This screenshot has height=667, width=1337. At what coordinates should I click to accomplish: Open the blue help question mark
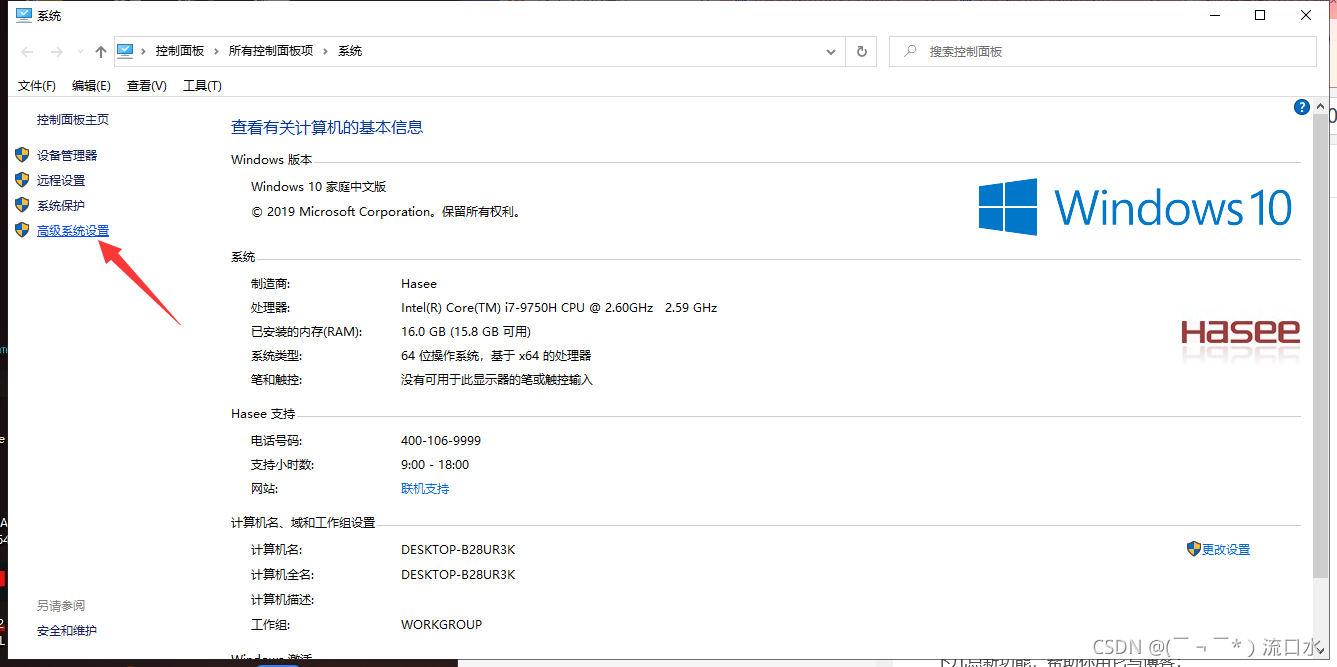1301,107
